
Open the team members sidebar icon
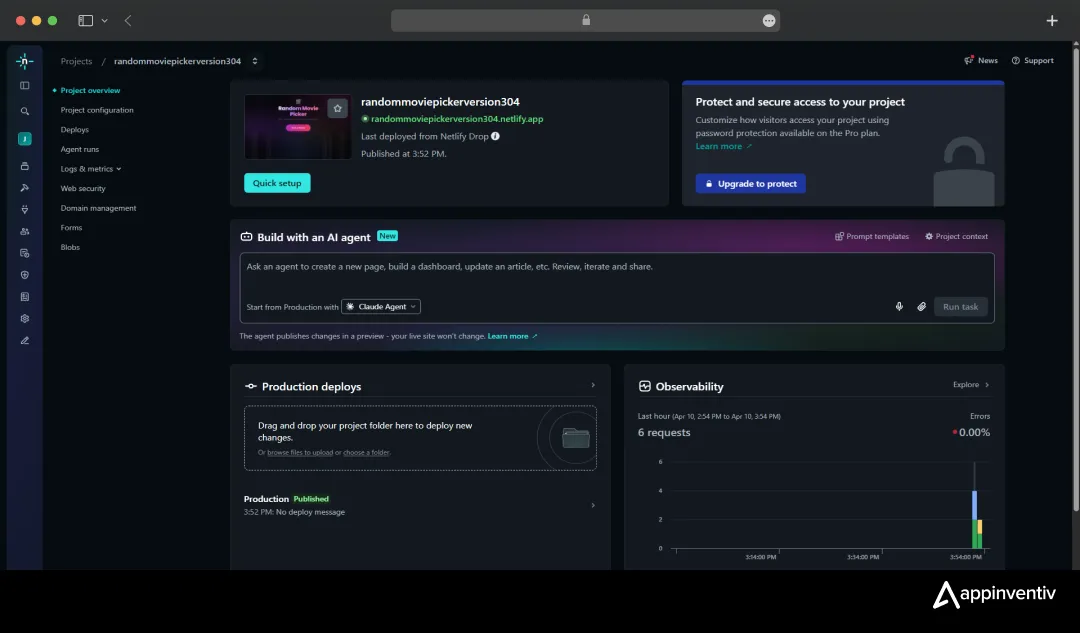coord(25,231)
